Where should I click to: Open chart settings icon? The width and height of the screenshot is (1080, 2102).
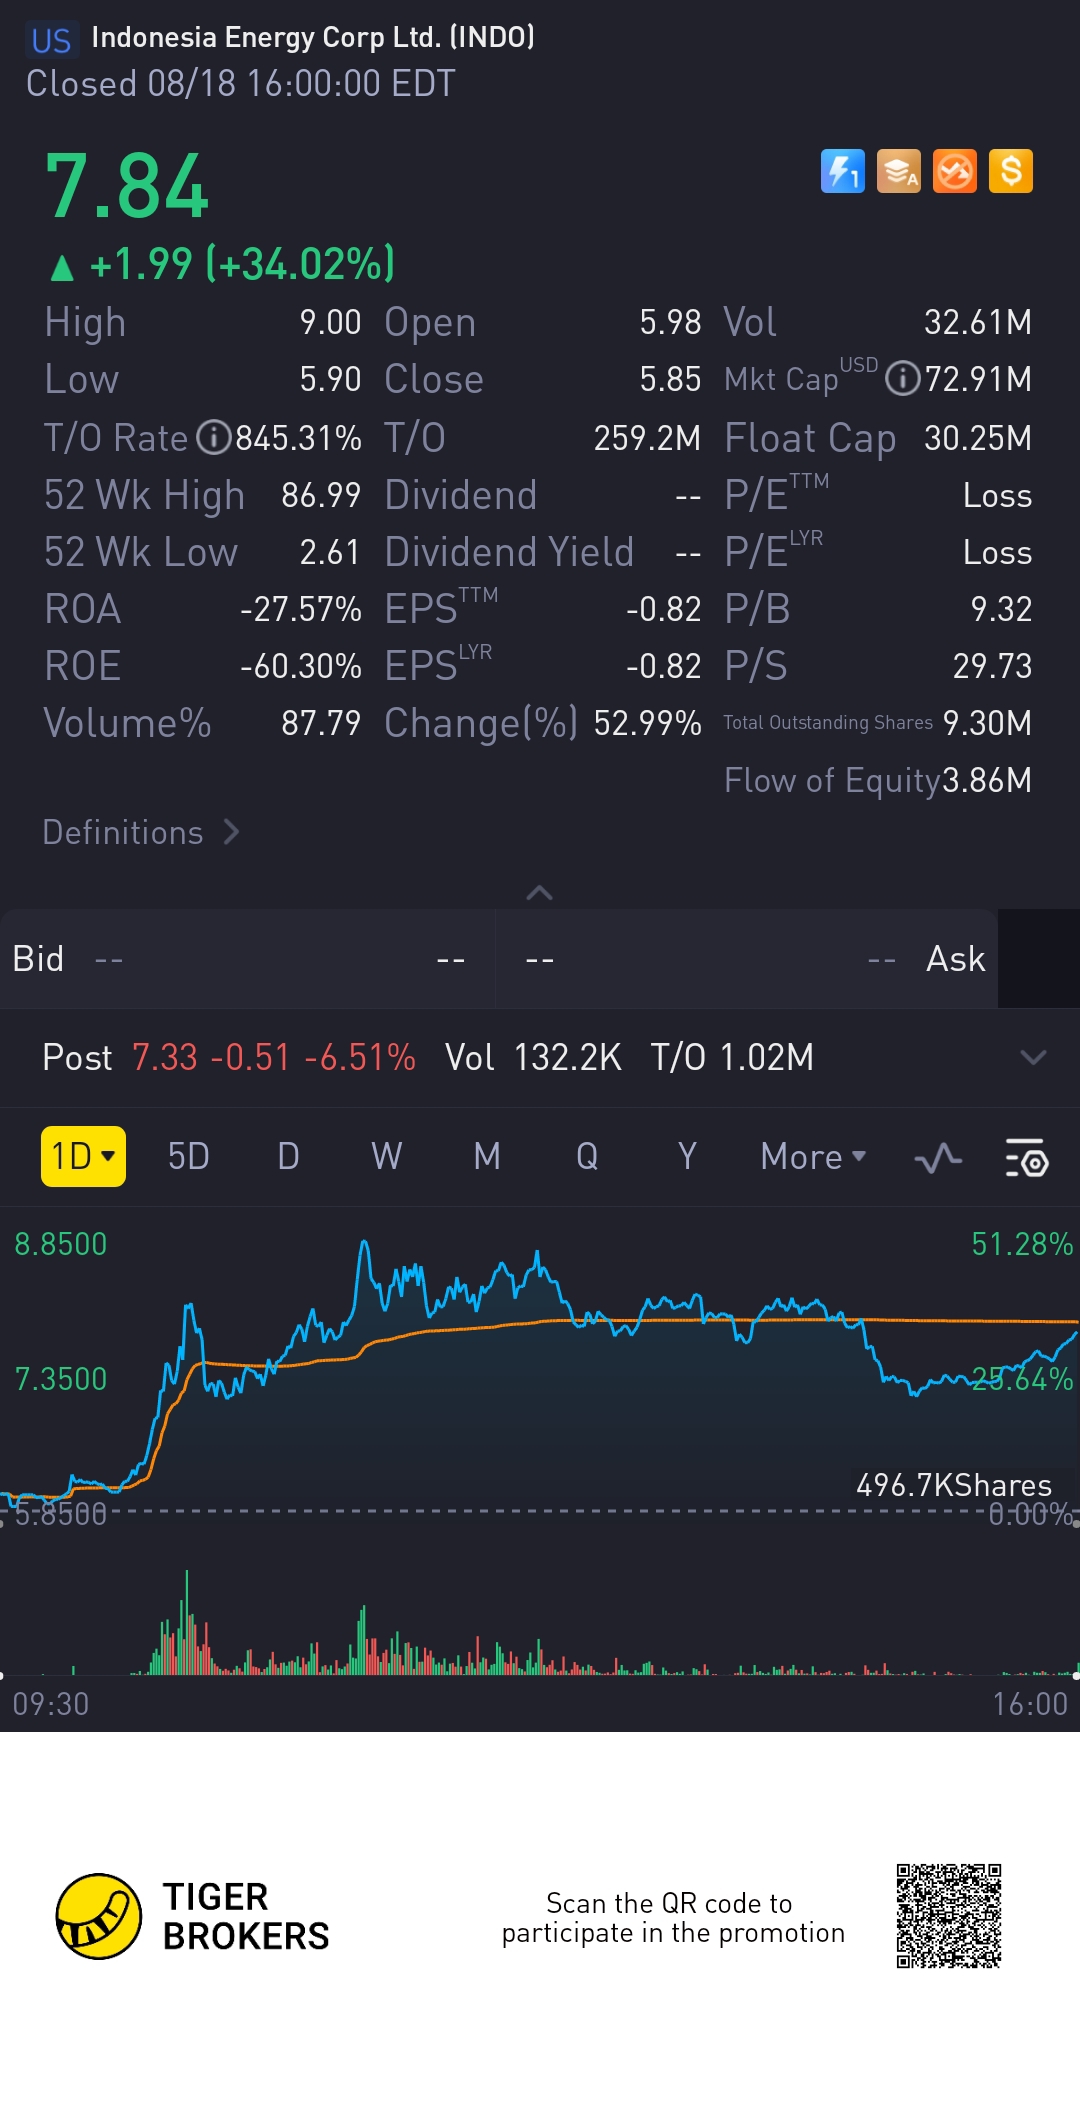coord(1026,1158)
